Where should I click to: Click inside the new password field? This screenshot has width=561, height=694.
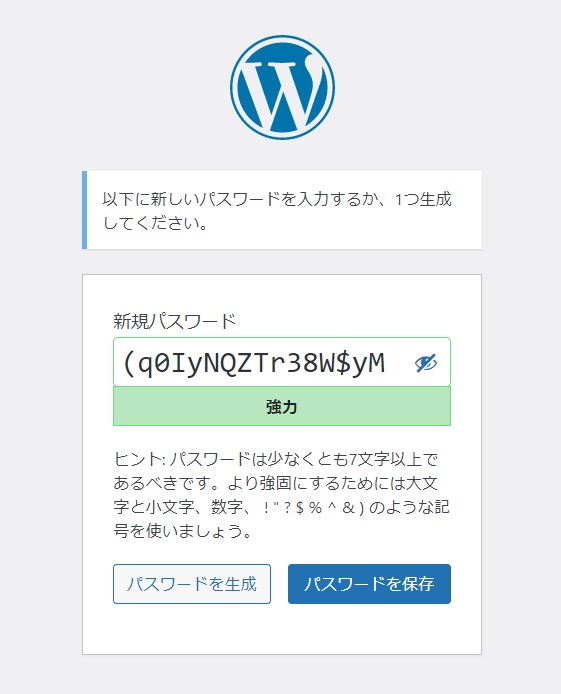coord(282,362)
